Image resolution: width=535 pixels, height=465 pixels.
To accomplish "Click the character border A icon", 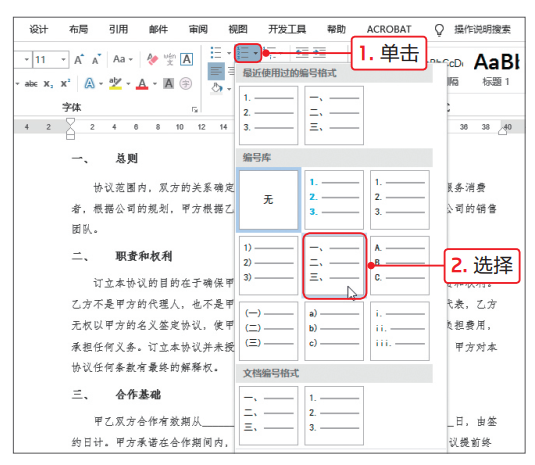I will tap(187, 59).
